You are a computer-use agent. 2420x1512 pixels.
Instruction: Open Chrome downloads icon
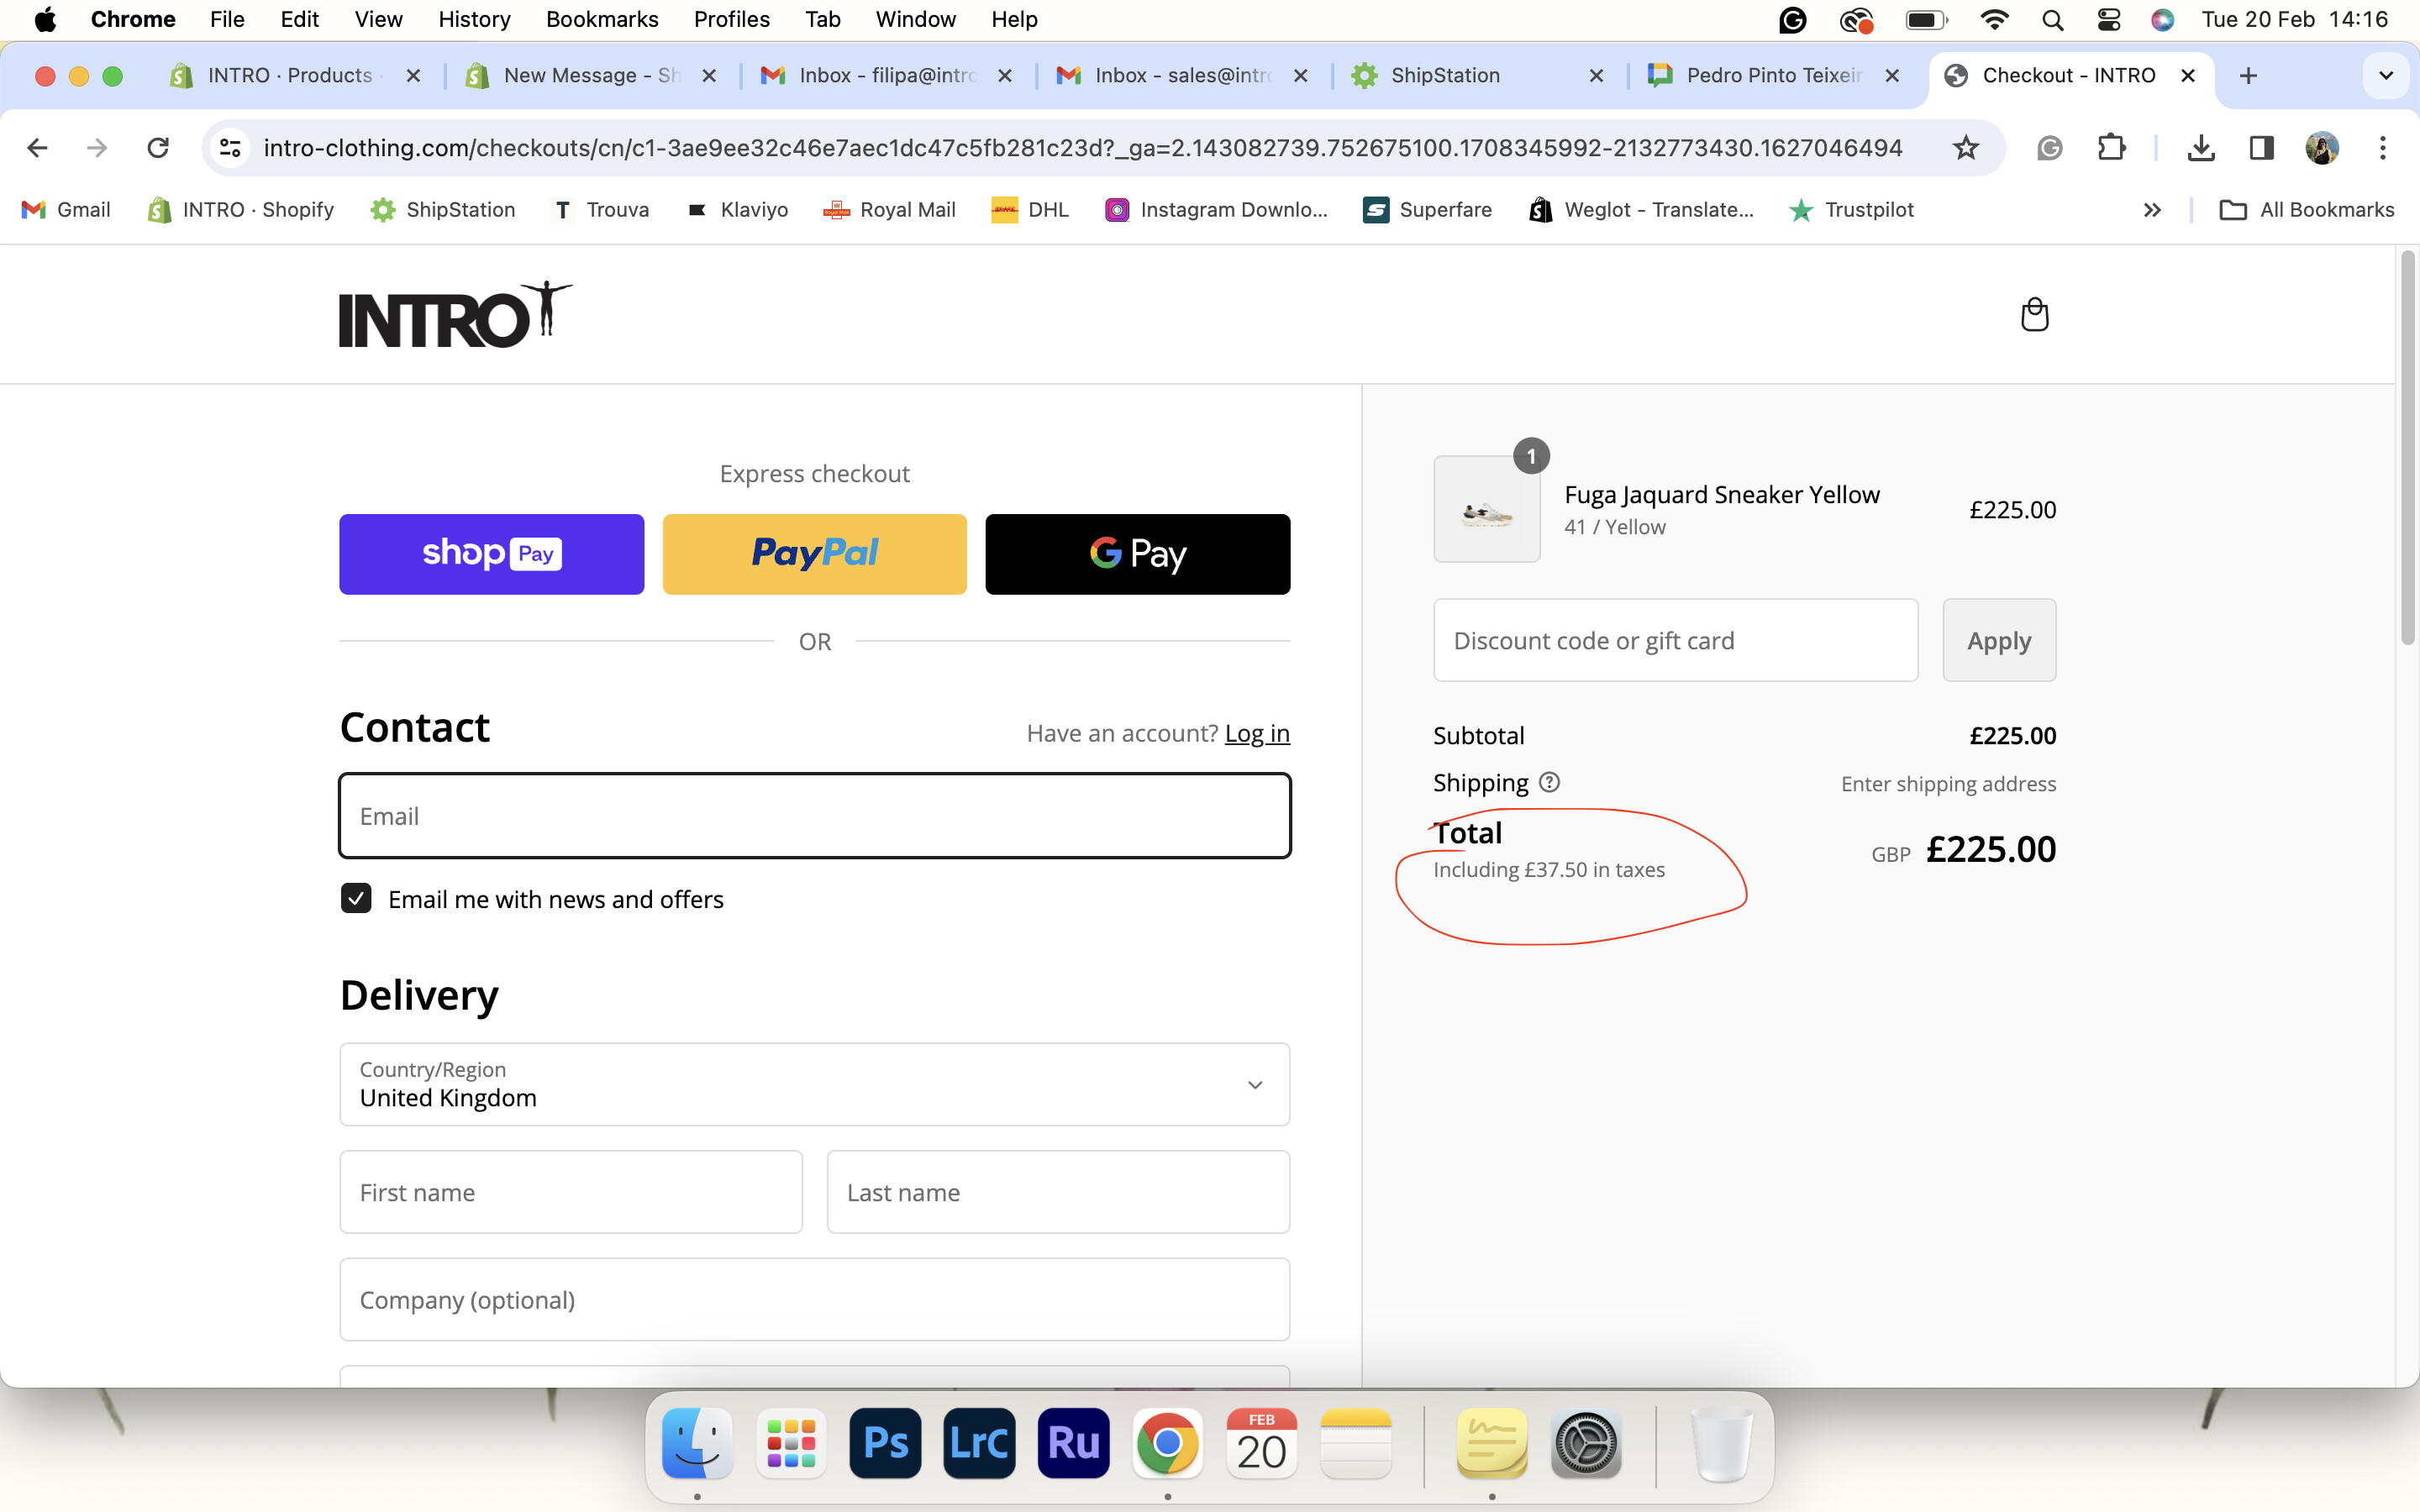click(x=2200, y=148)
